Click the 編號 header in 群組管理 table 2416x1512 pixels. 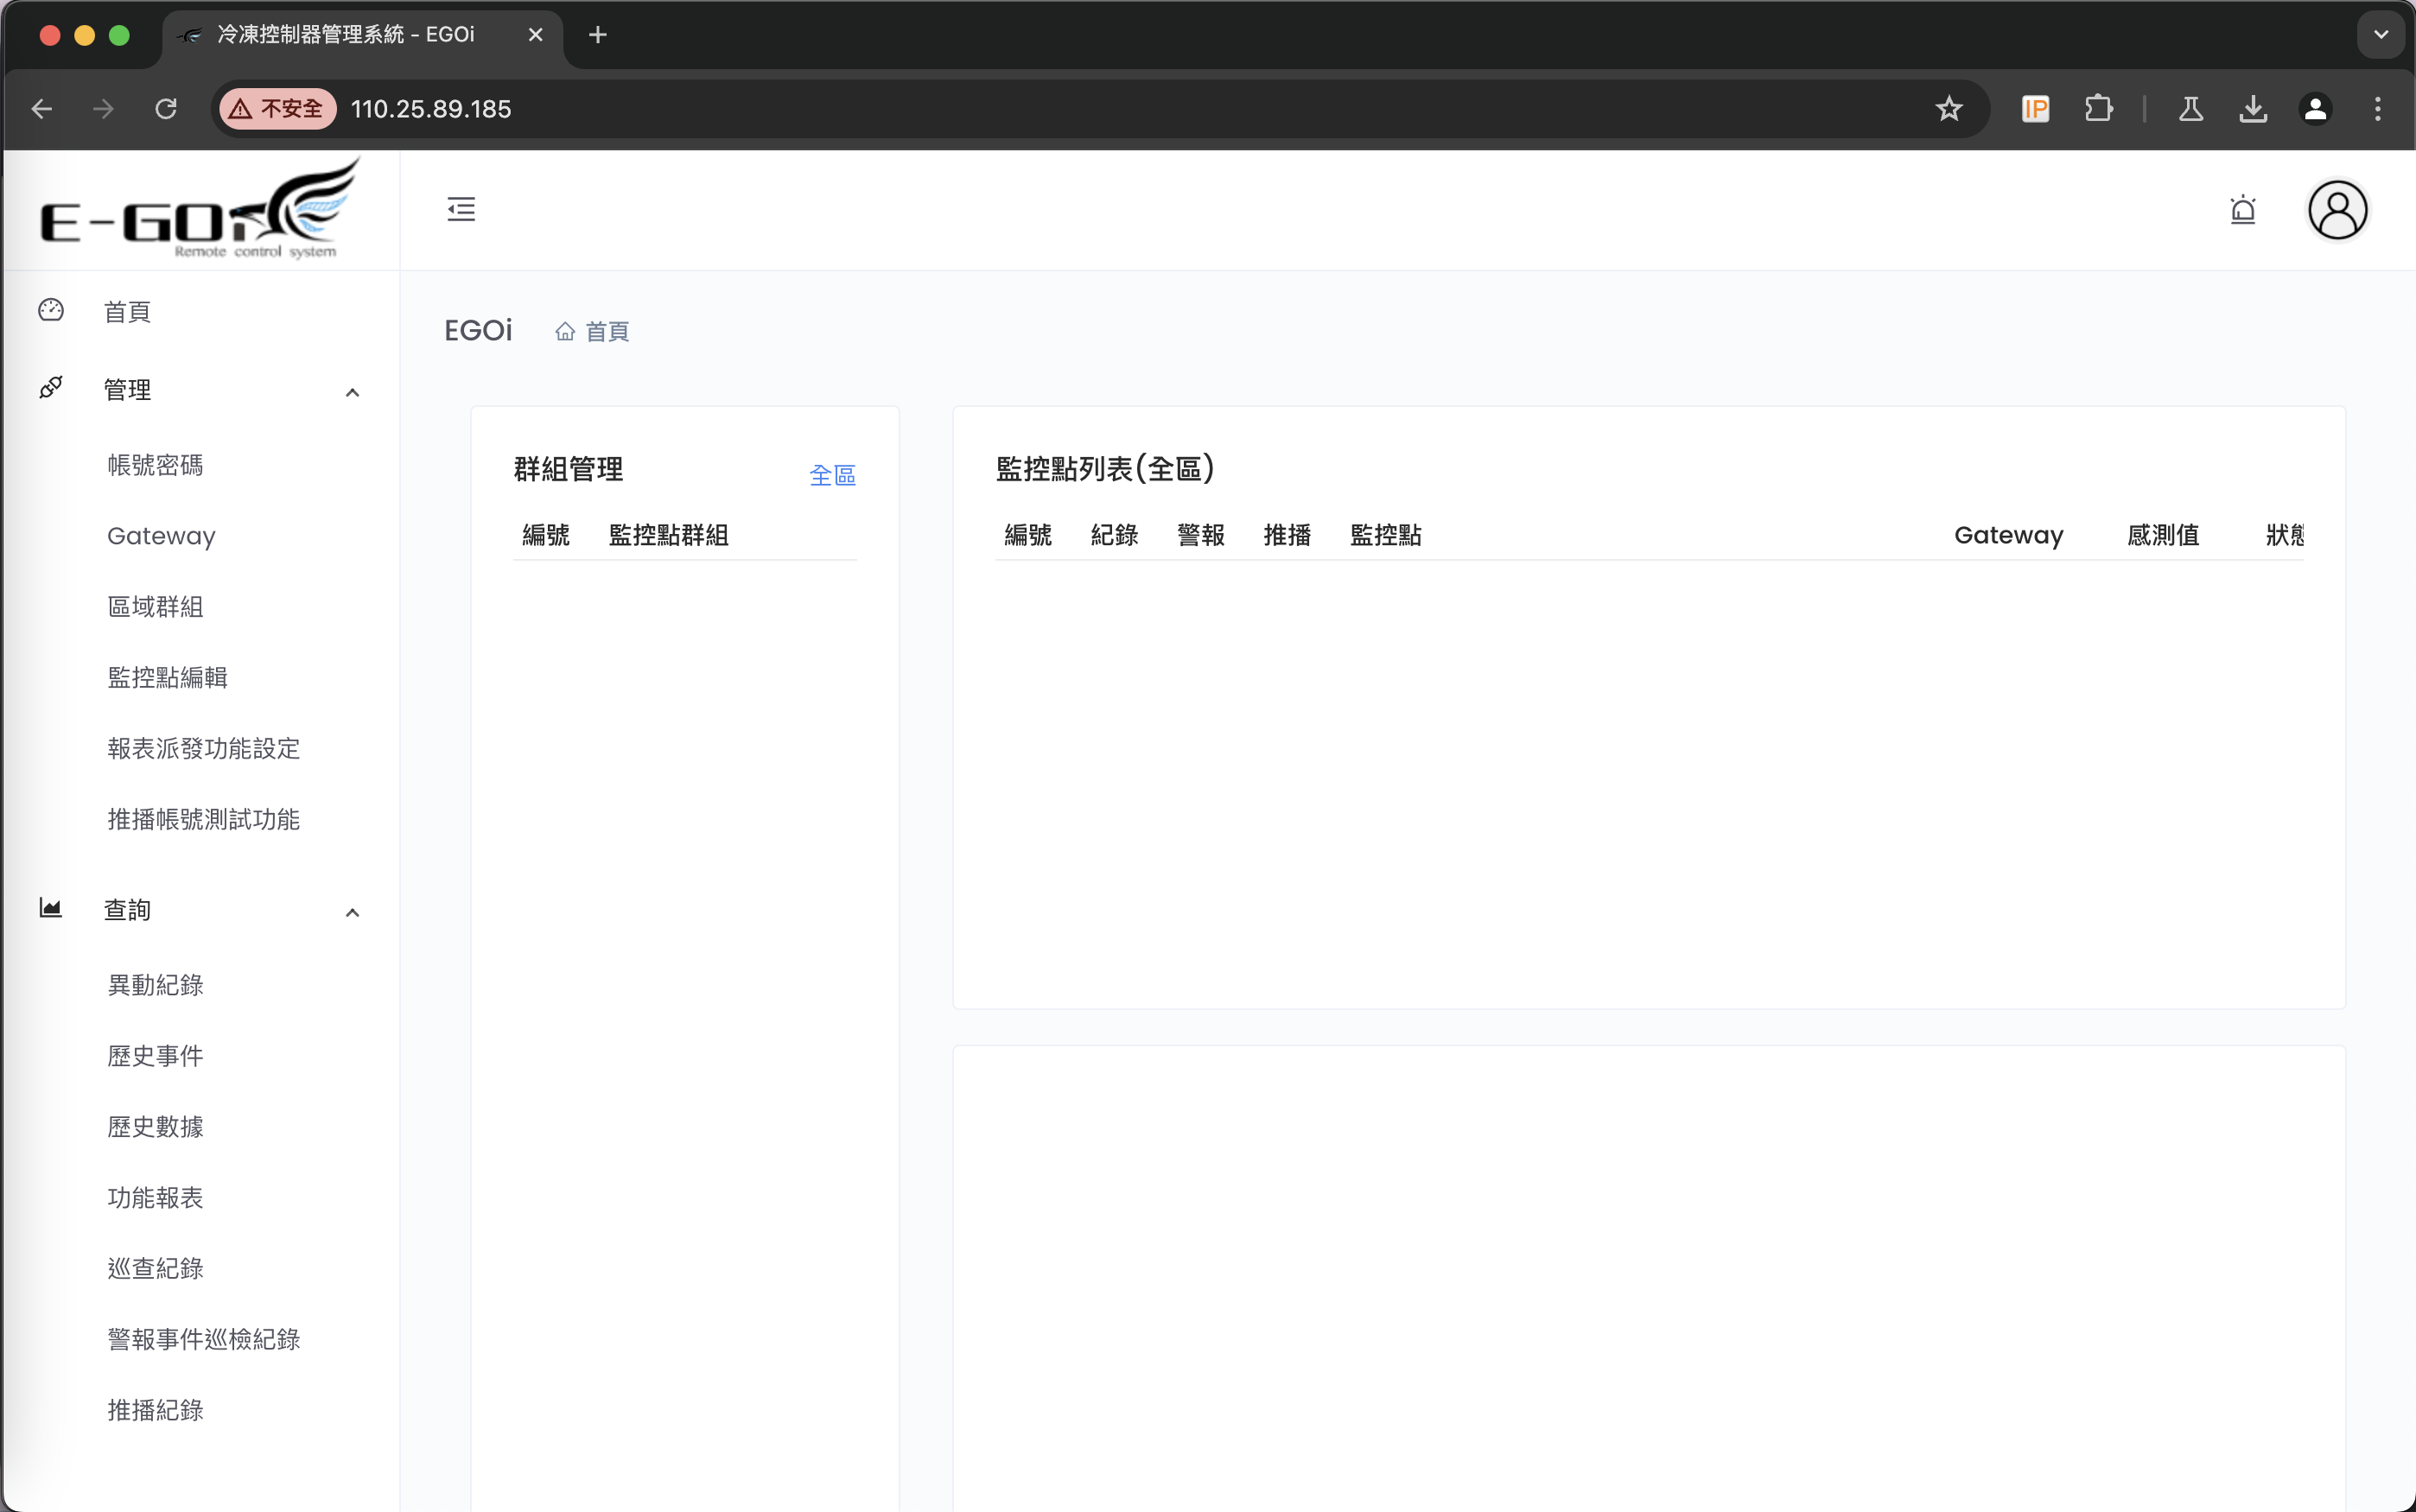tap(546, 535)
